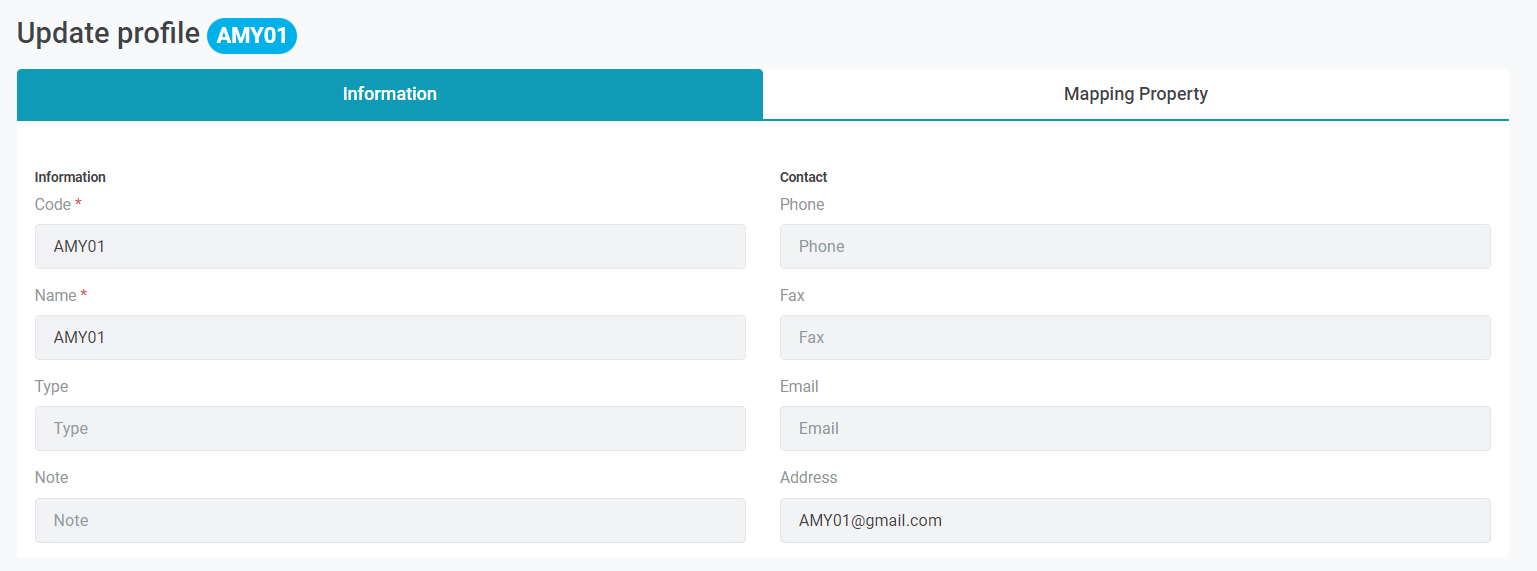Click the empty Email input field

[x=1134, y=428]
